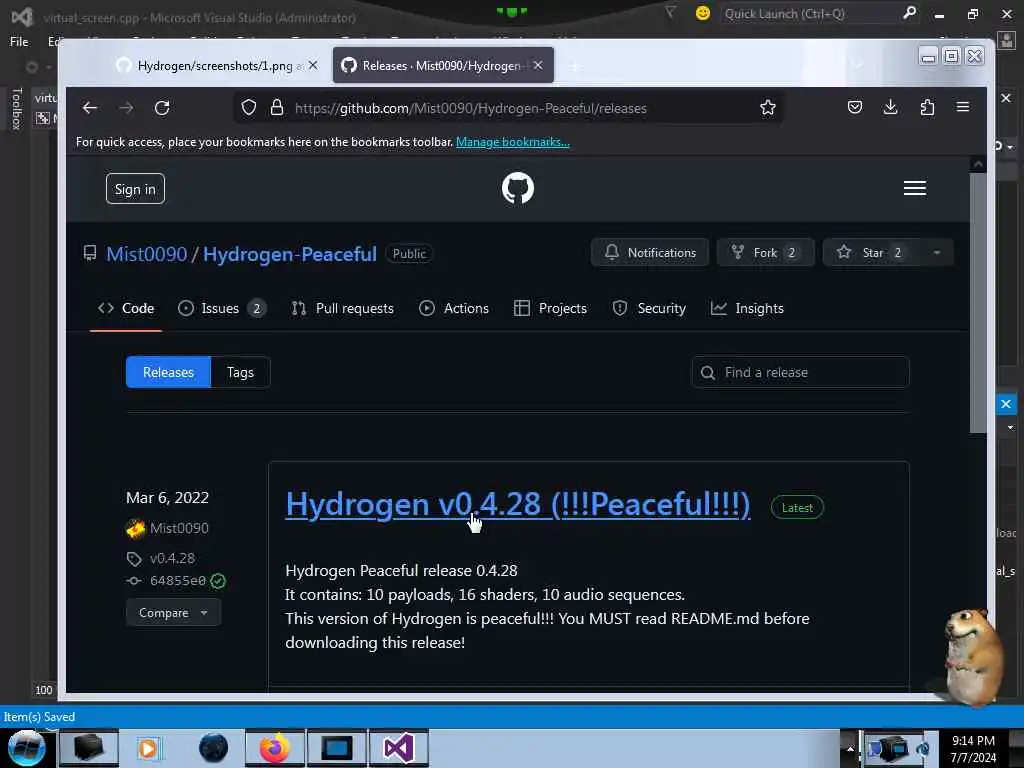Open commit 64855e0
The width and height of the screenshot is (1024, 768).
coord(178,581)
